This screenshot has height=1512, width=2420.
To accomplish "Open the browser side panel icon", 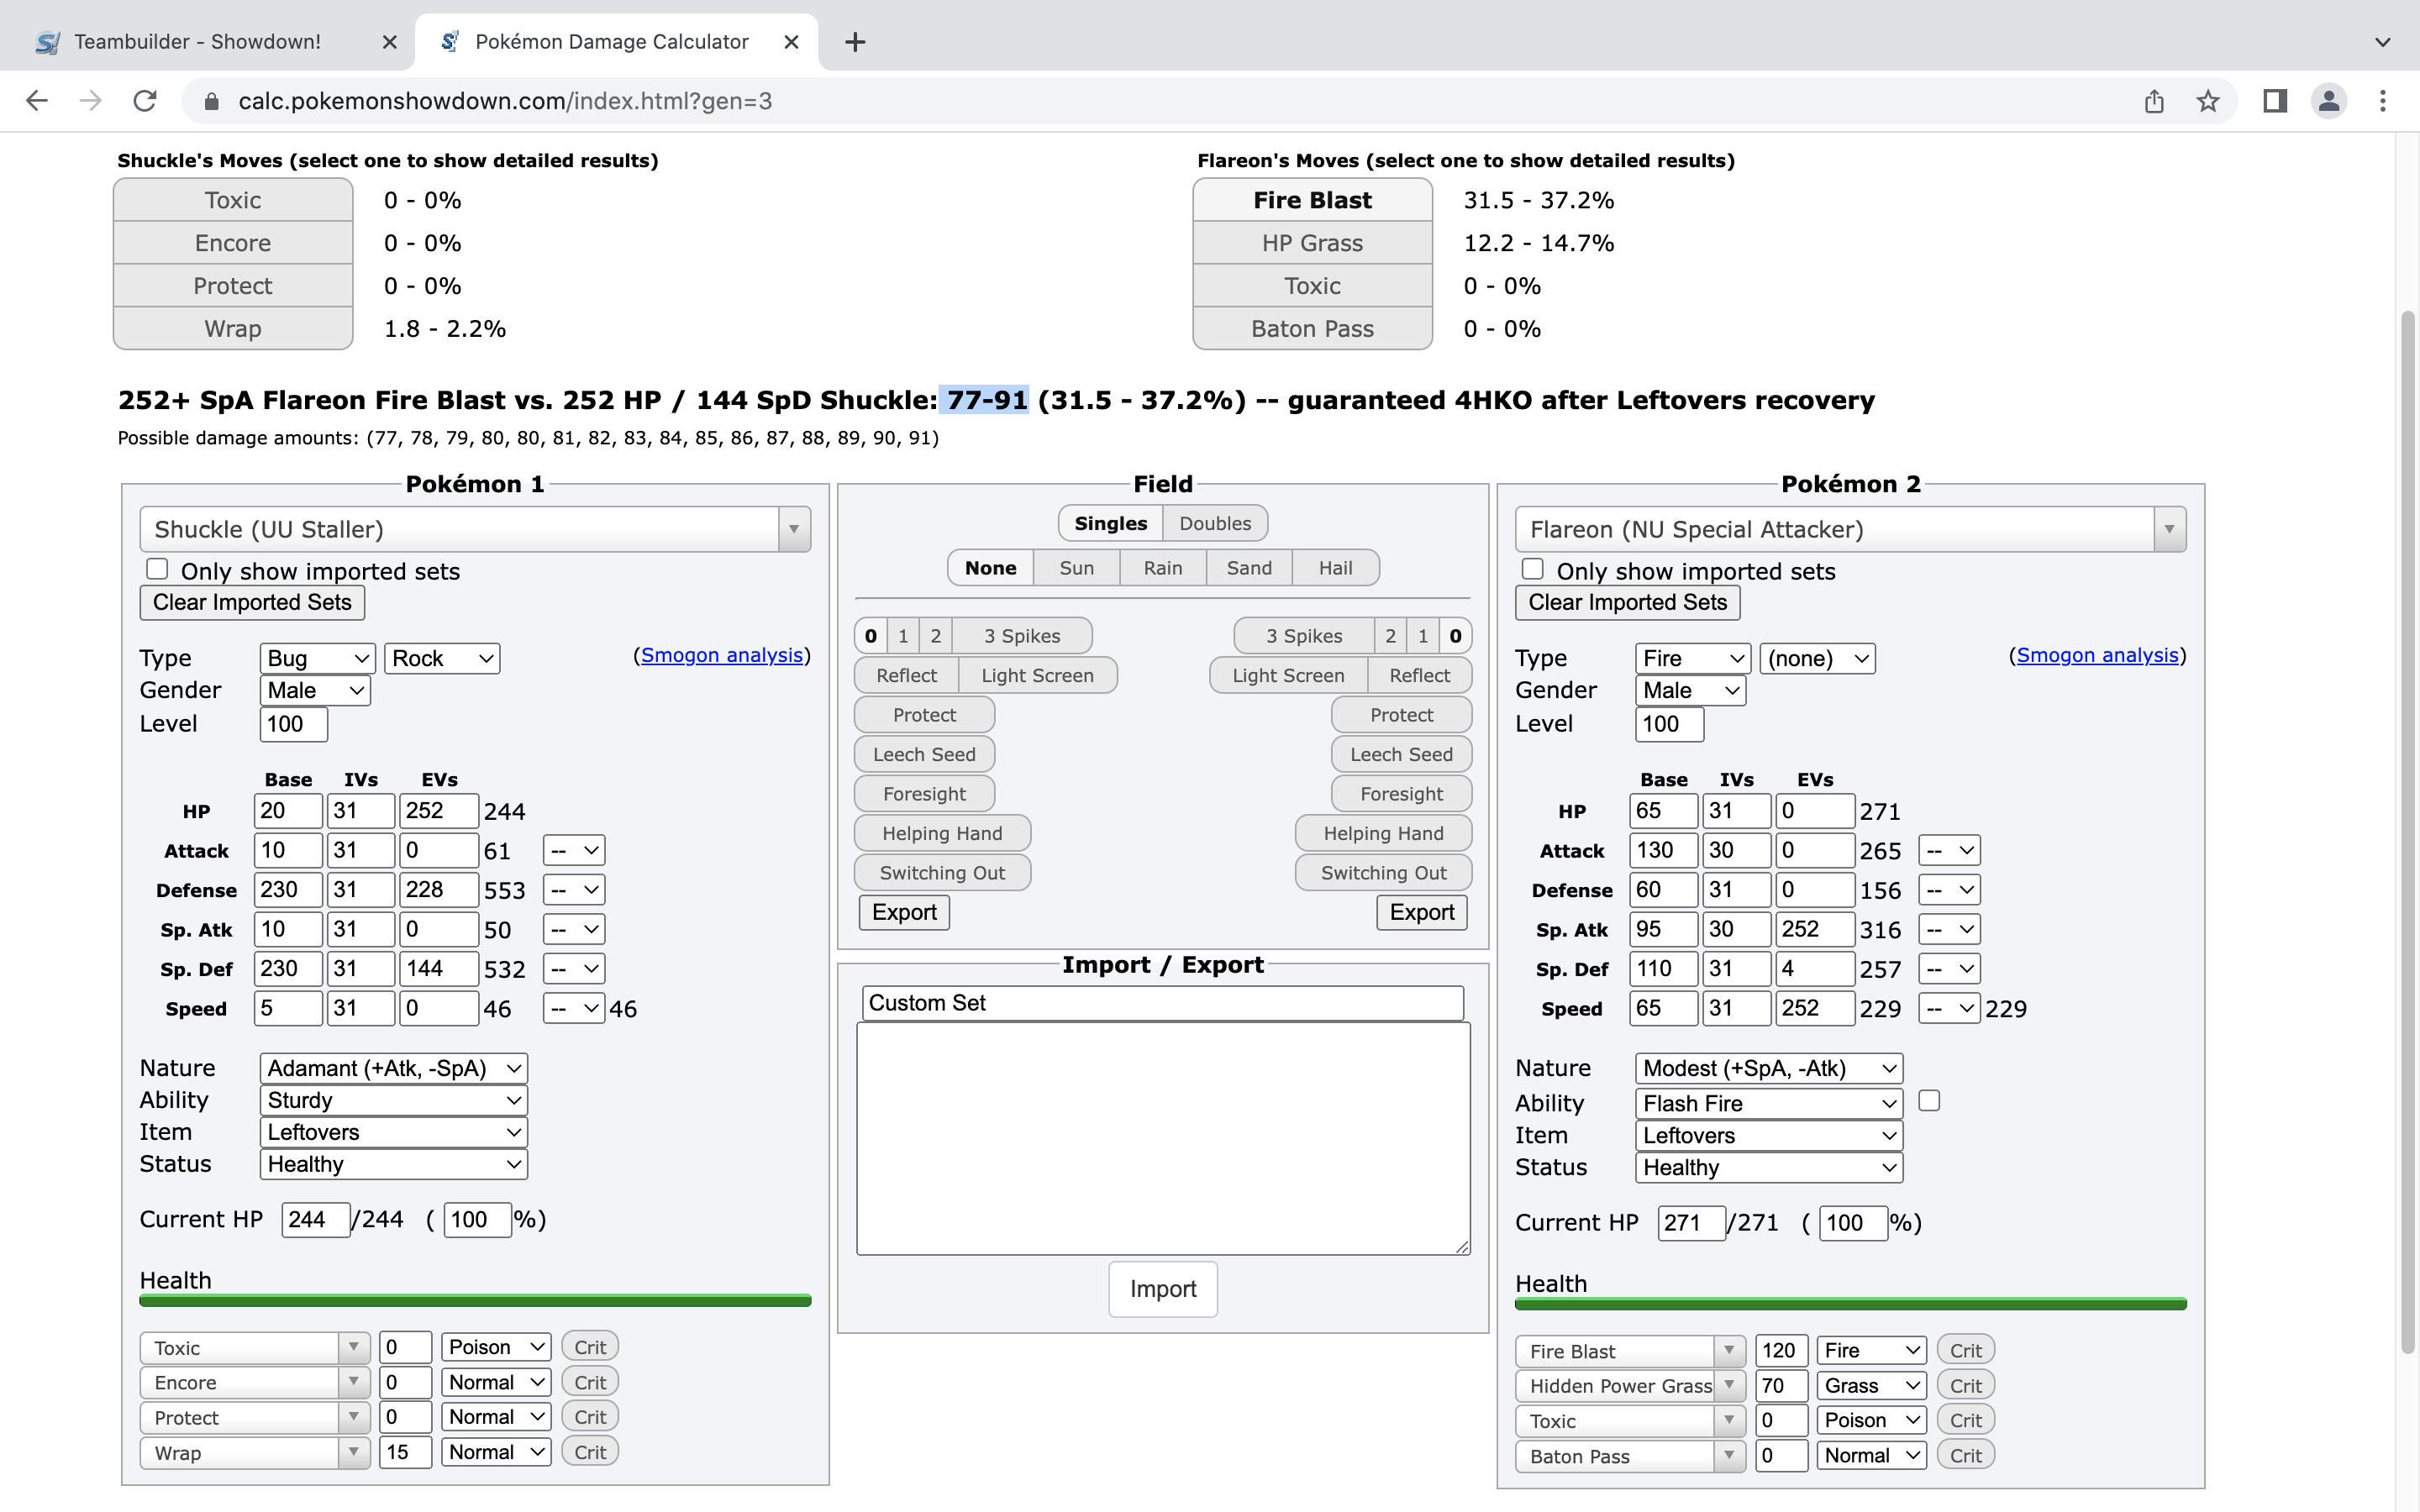I will coord(2275,101).
